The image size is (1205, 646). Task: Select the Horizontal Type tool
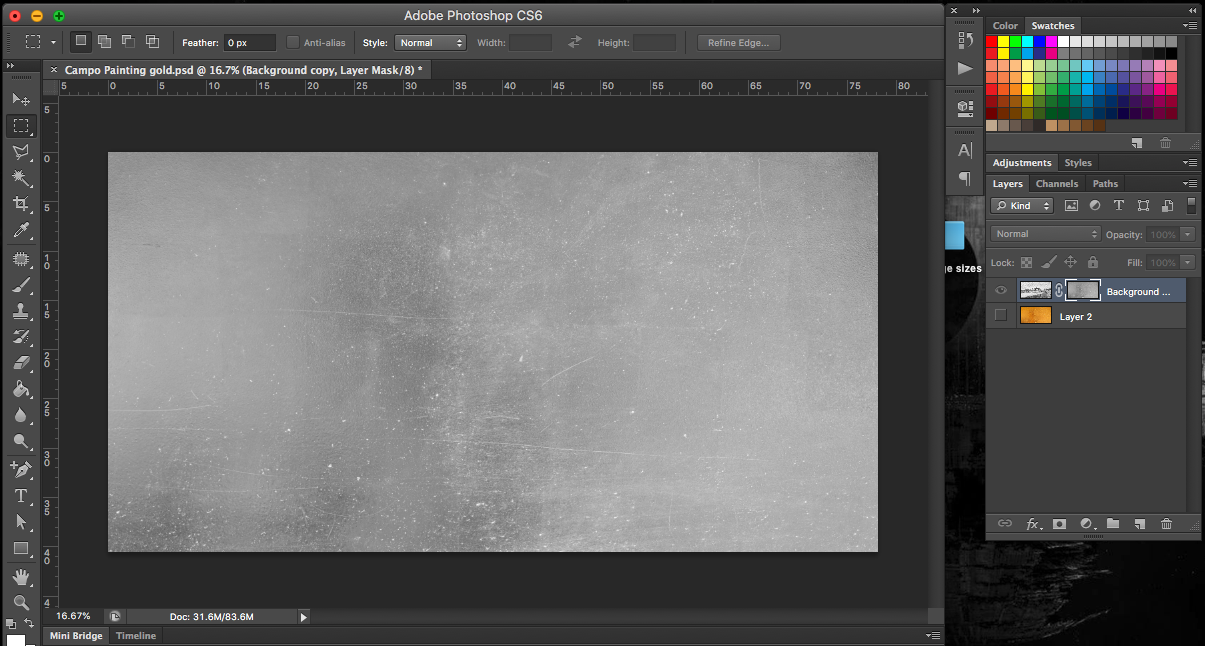click(x=22, y=495)
